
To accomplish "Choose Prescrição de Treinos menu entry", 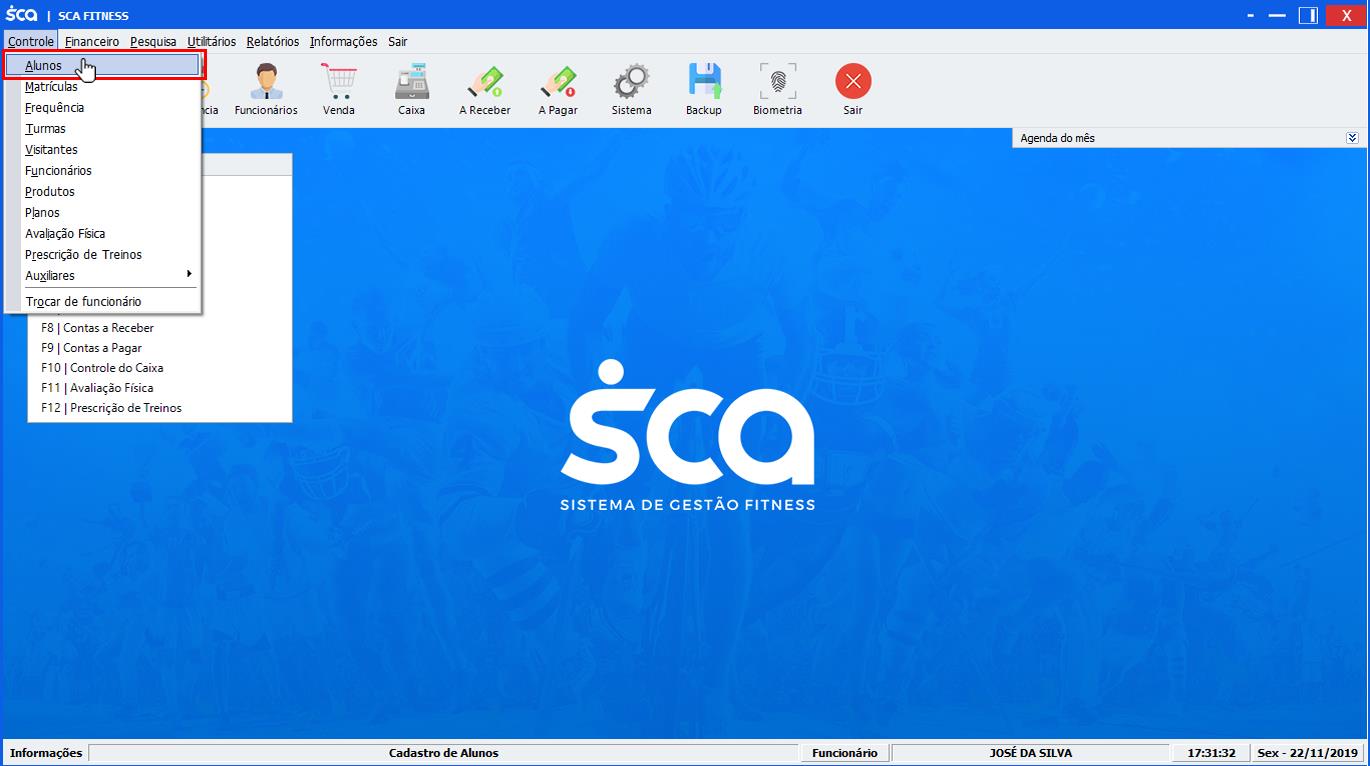I will tap(110, 255).
